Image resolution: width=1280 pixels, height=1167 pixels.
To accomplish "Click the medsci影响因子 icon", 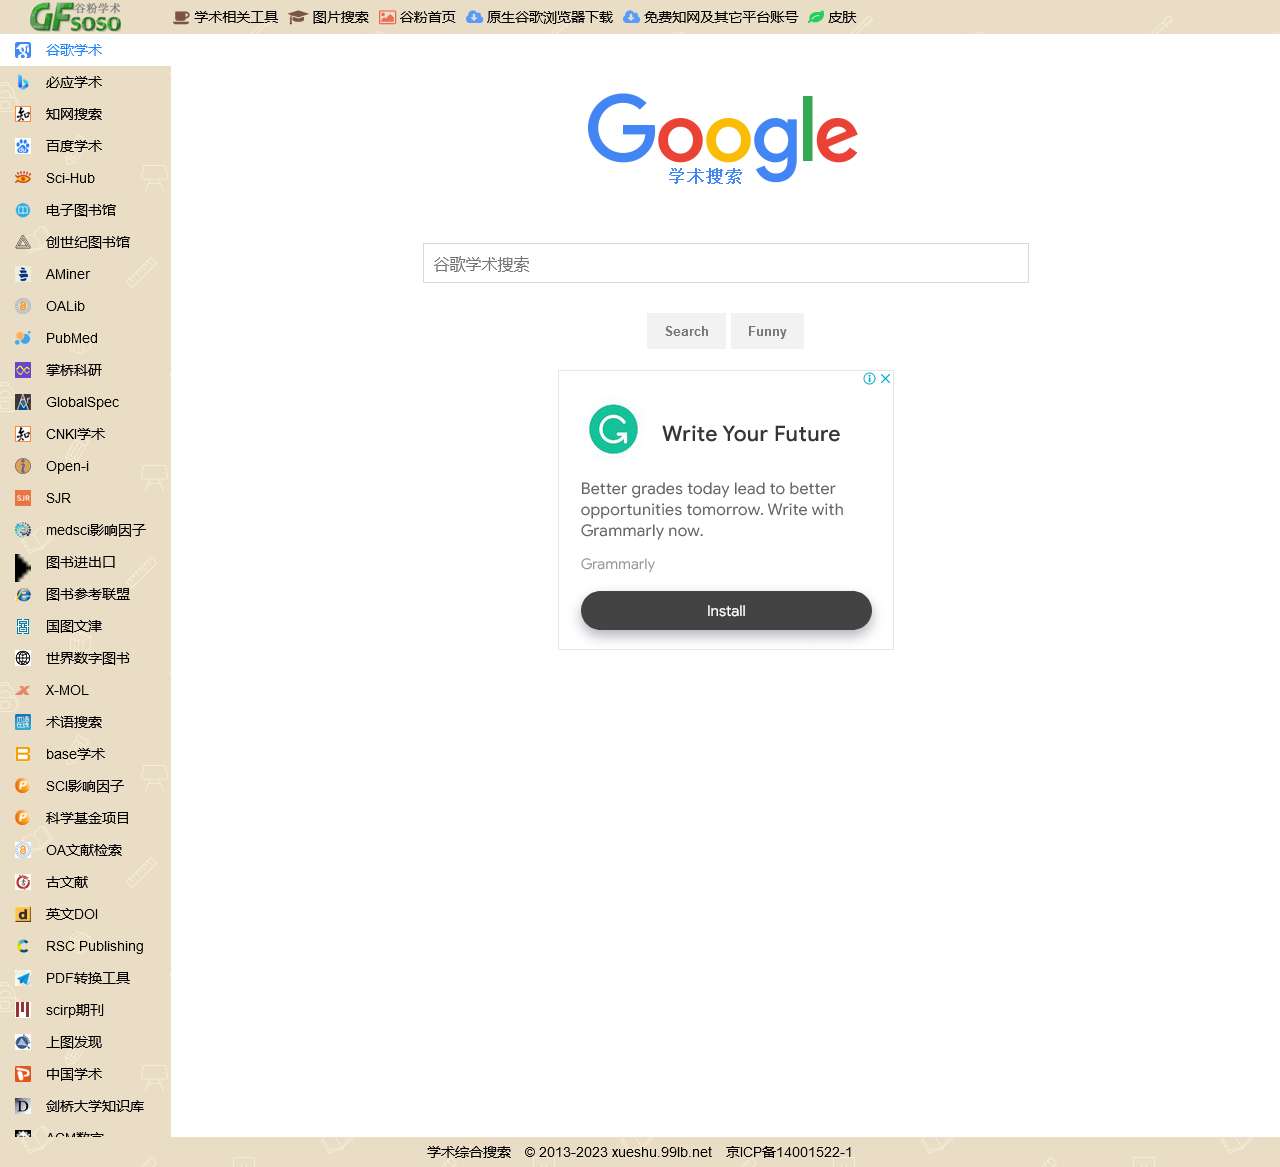I will click(x=23, y=530).
